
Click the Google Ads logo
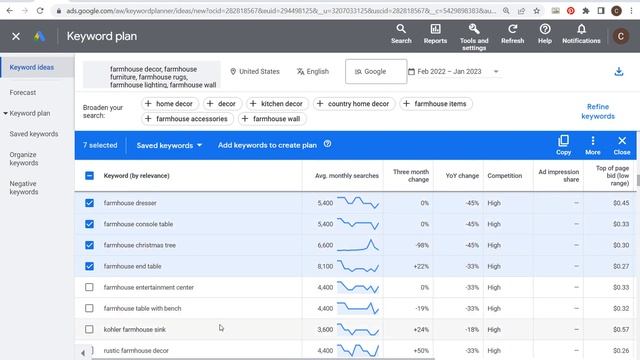(x=39, y=36)
